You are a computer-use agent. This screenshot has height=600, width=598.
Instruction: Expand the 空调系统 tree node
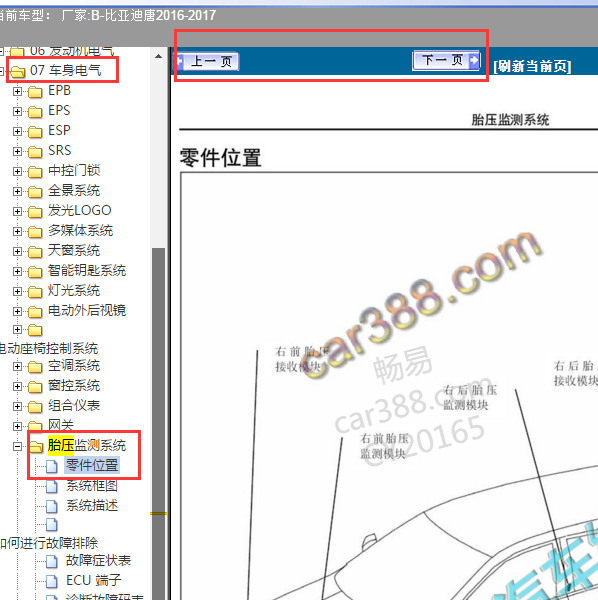(17, 367)
